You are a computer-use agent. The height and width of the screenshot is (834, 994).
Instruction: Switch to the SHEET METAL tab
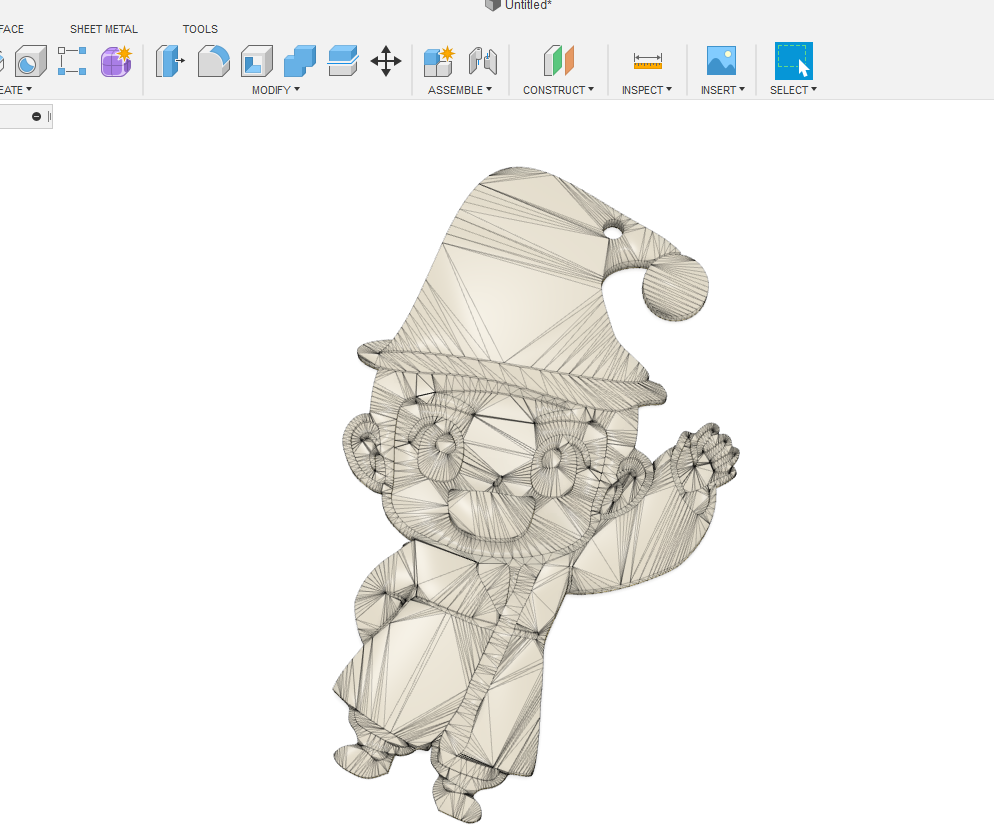click(103, 29)
